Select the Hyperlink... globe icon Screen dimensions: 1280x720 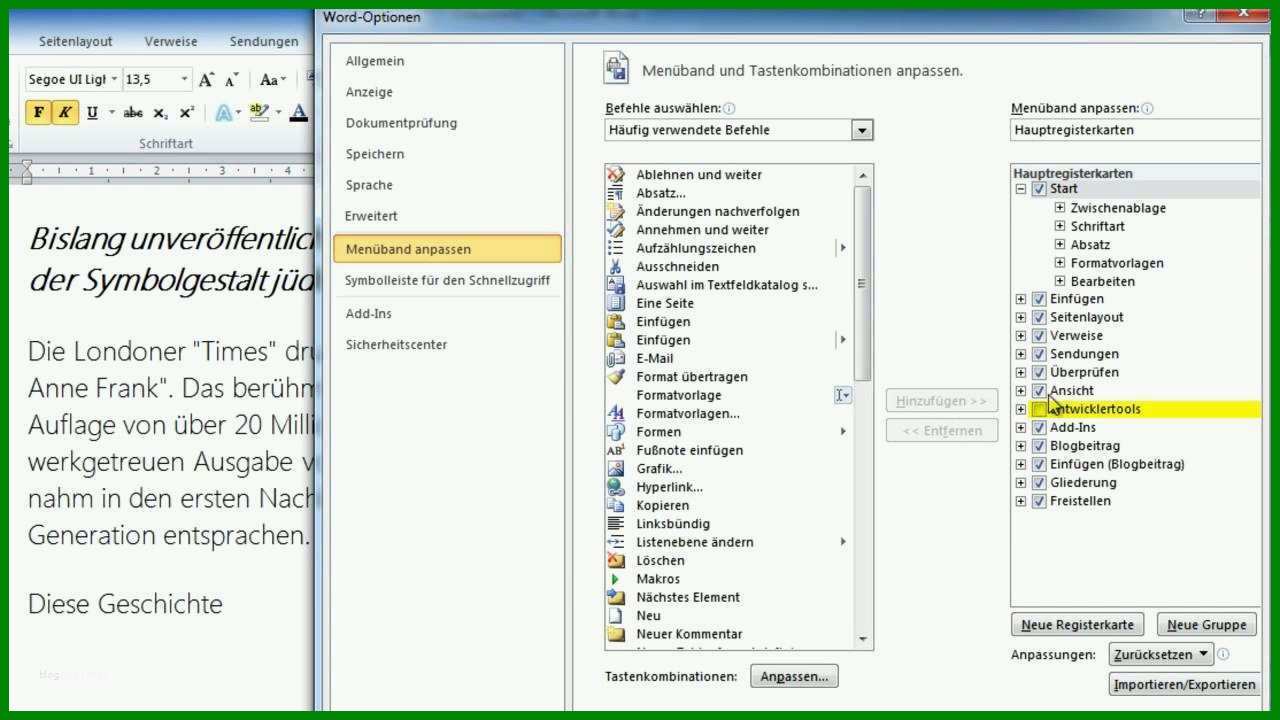(616, 487)
